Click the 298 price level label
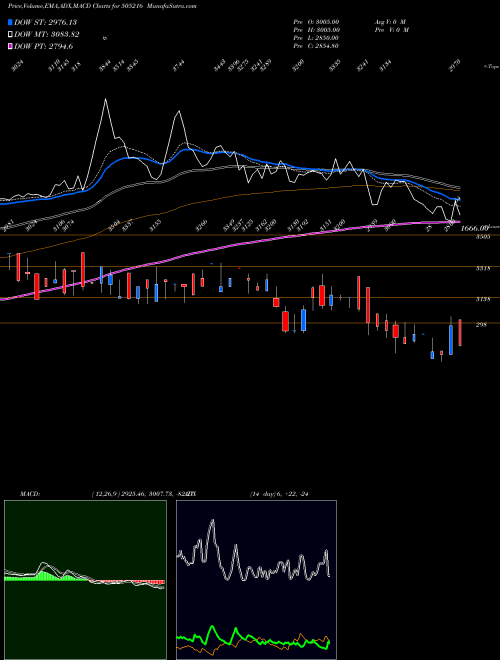 (x=481, y=325)
